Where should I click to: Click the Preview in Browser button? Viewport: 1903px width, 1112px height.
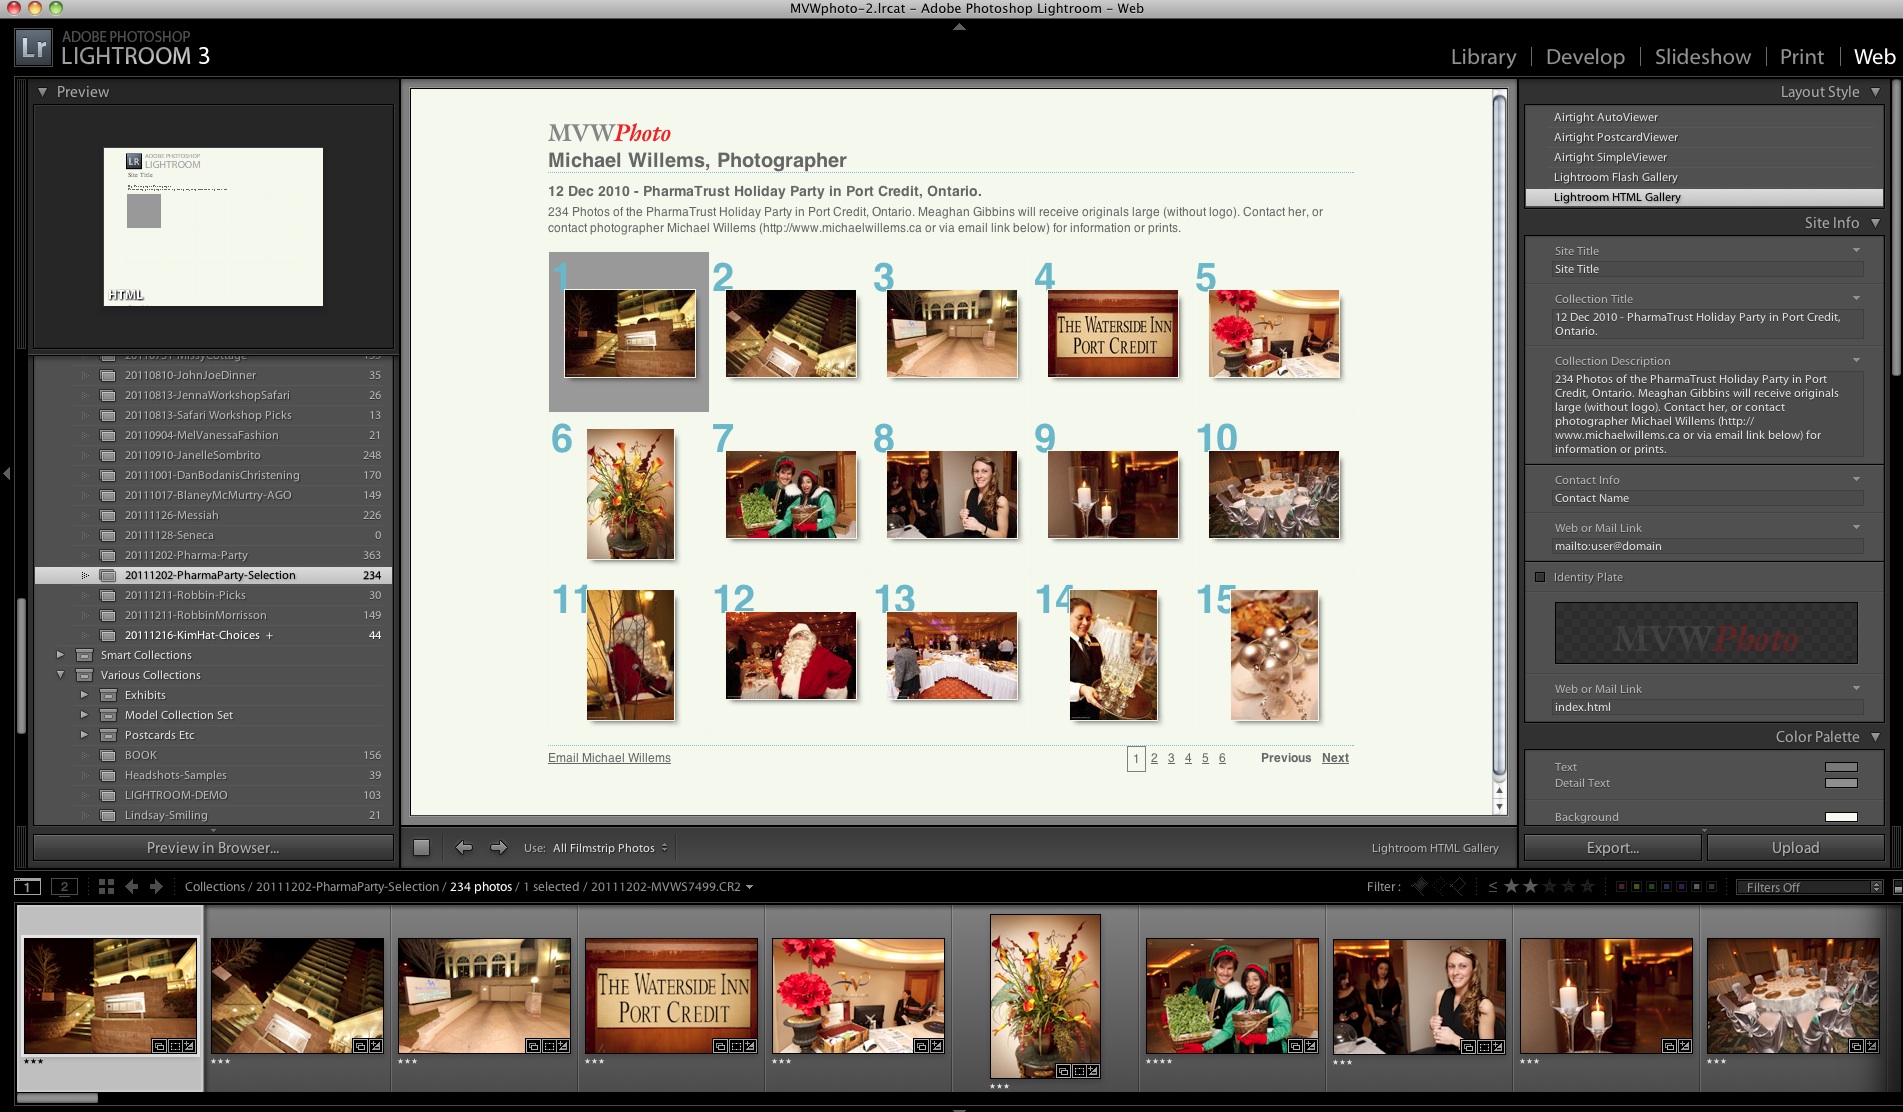tap(213, 848)
